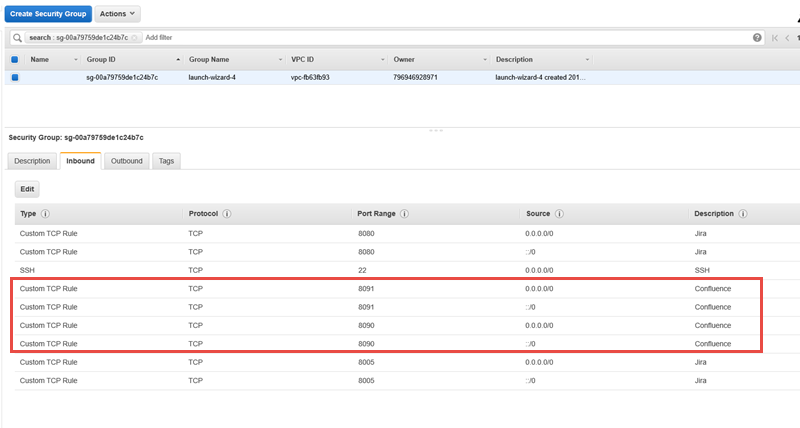Click port 8091 for source 0.0.0.0/0
The width and height of the screenshot is (800, 428).
(366, 289)
